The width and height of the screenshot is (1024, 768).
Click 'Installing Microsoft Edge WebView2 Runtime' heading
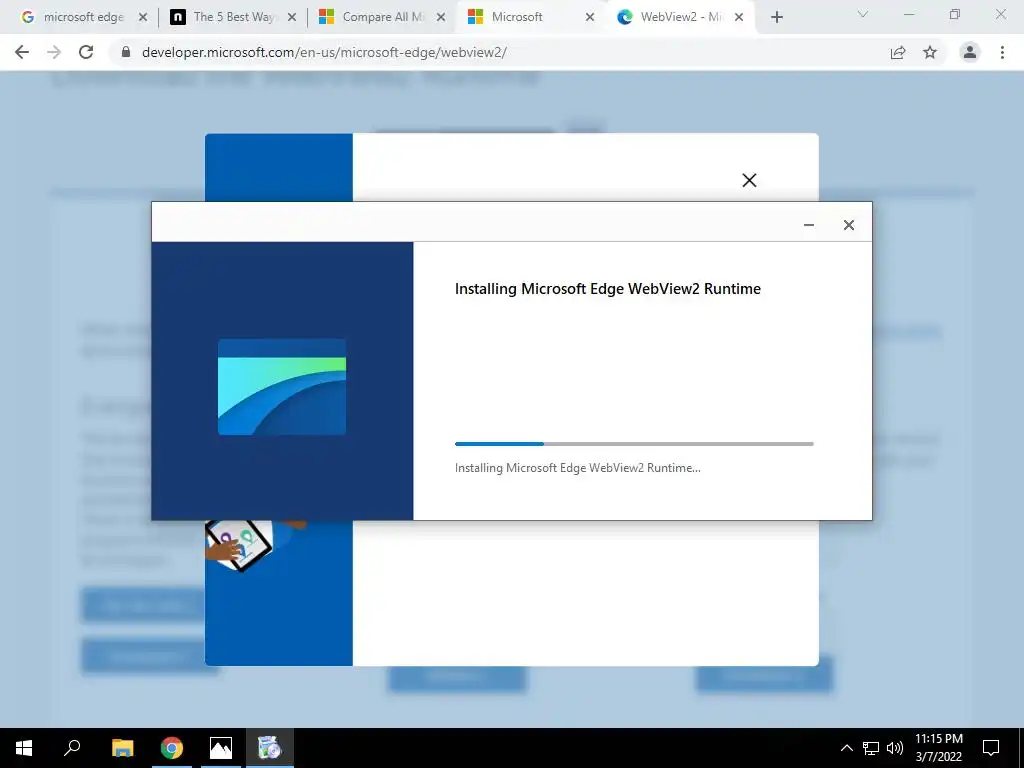click(607, 289)
